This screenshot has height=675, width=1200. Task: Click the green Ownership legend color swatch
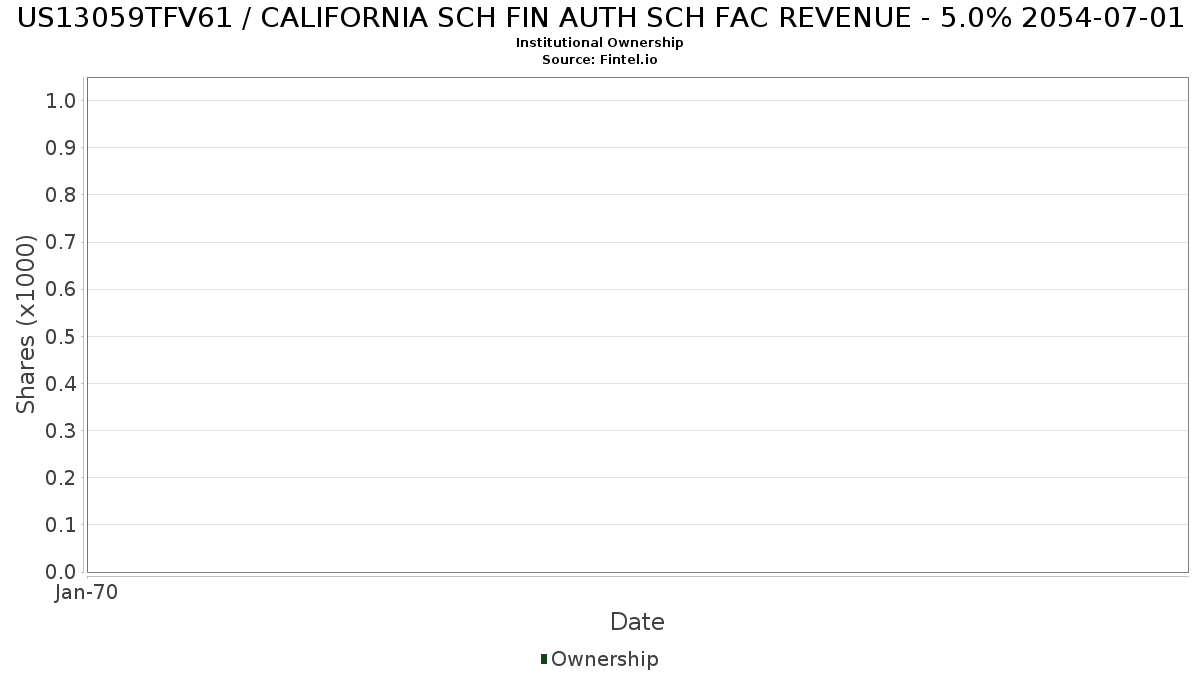point(544,659)
